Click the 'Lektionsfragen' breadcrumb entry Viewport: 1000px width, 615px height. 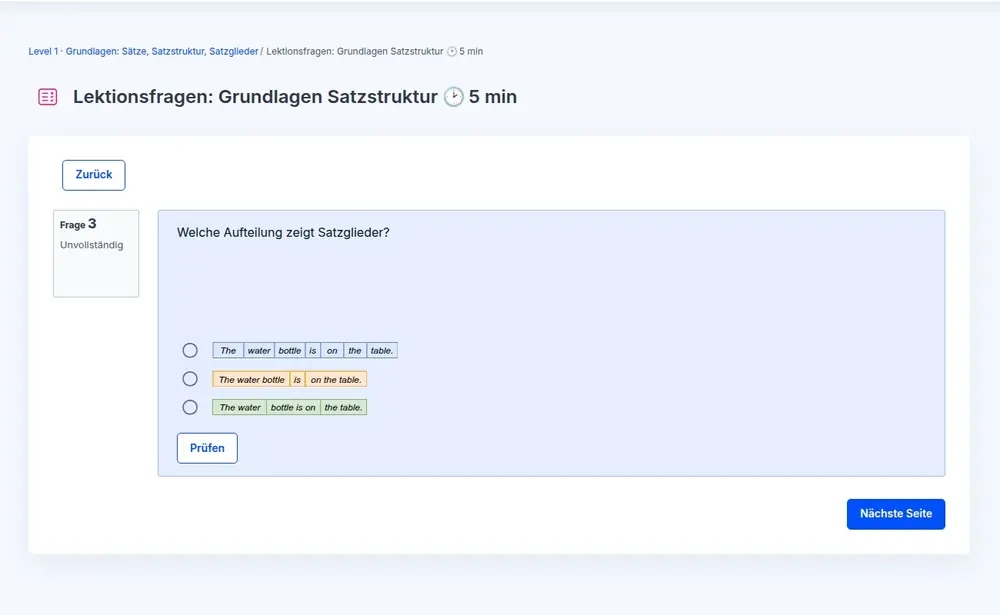pos(355,51)
